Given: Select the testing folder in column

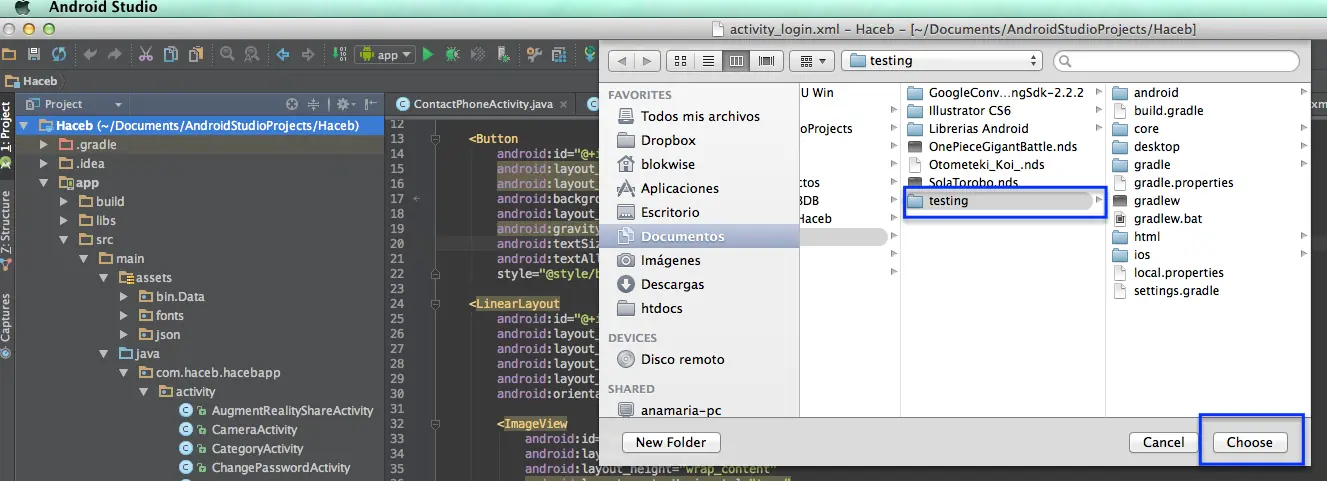Looking at the screenshot, I should click(1002, 201).
